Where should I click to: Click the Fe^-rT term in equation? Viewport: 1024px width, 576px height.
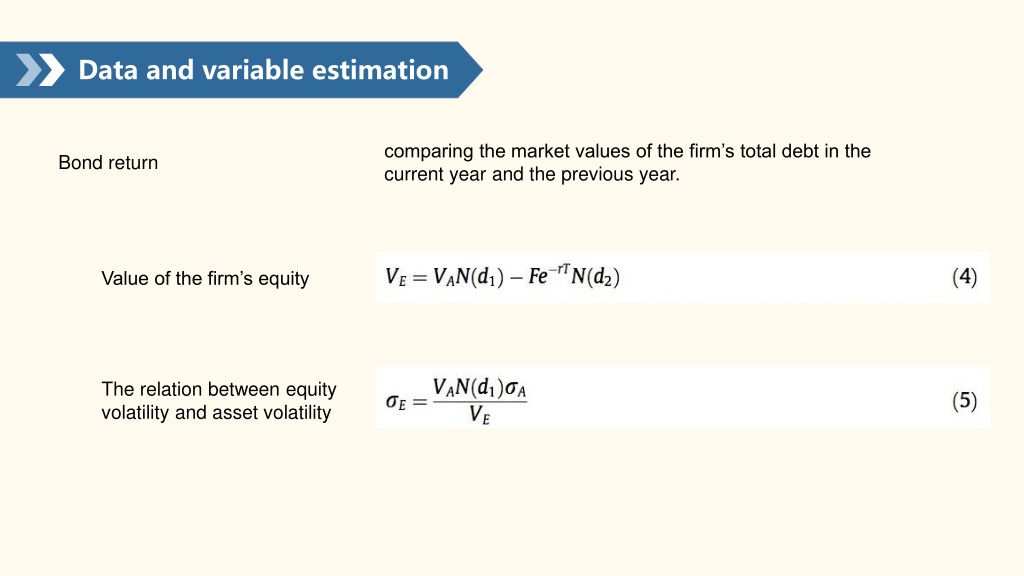[549, 275]
